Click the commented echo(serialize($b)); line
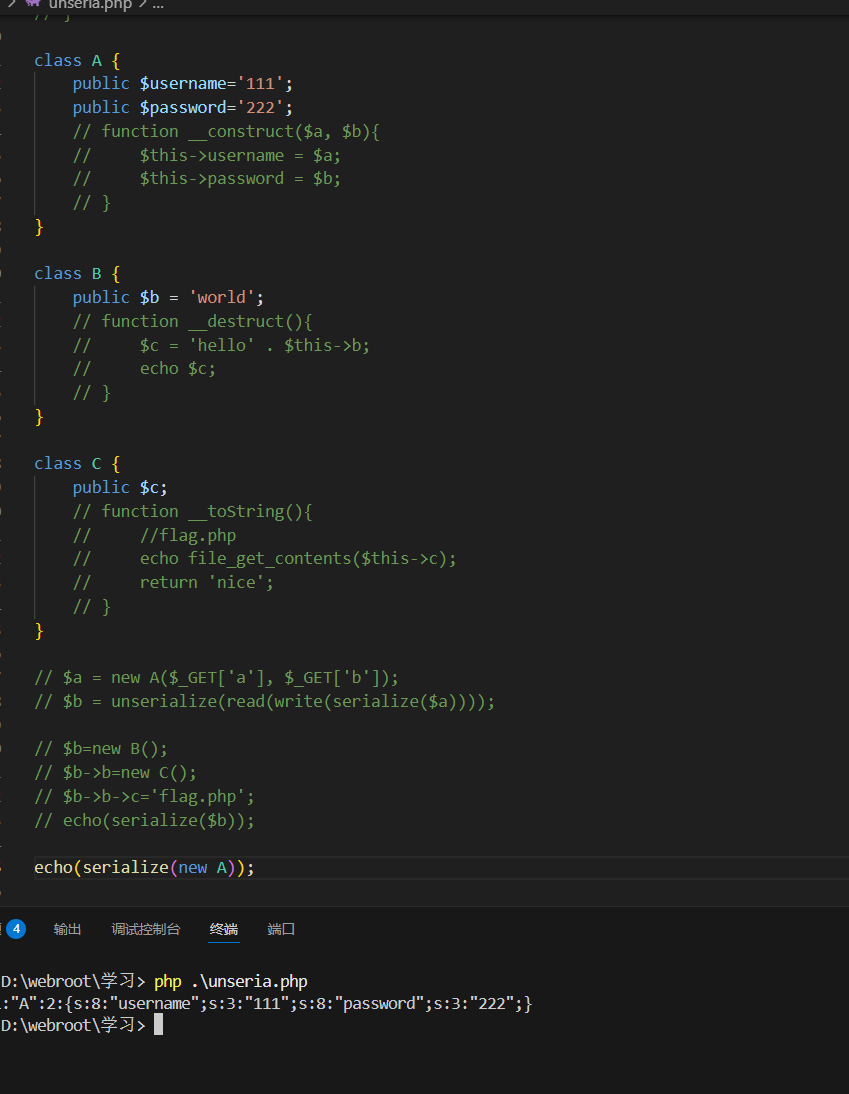The height and width of the screenshot is (1094, 849). coord(144,820)
